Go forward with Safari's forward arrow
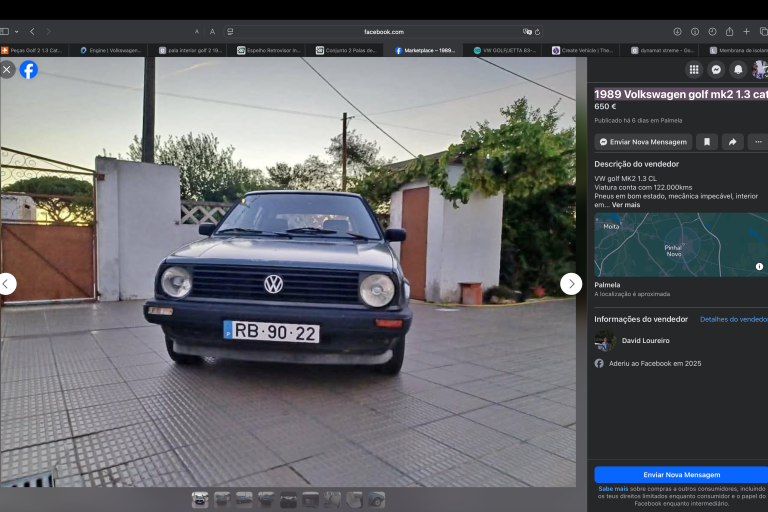 48,31
